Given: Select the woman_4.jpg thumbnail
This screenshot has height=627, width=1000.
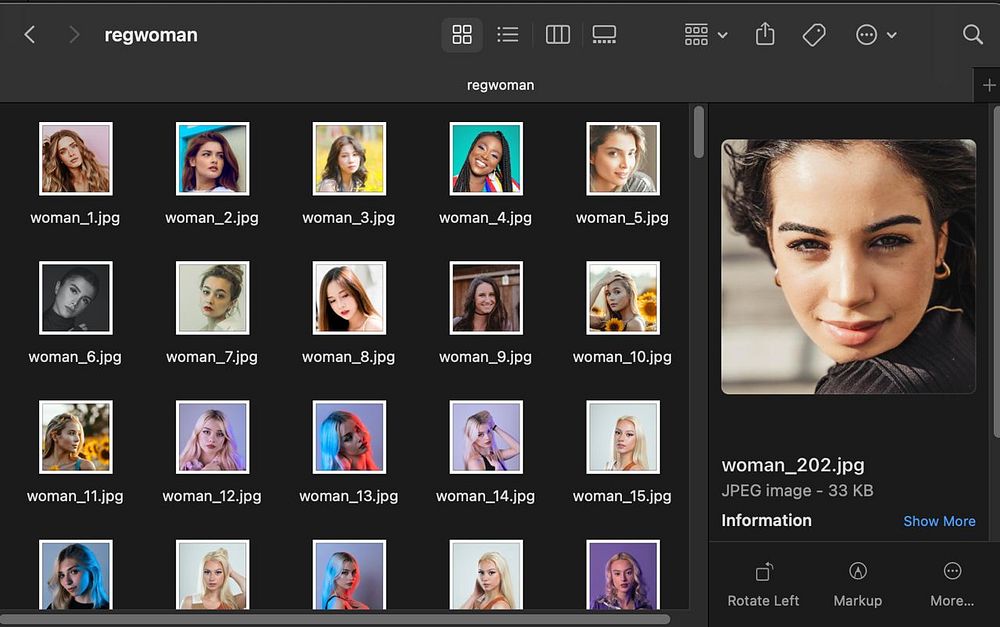Looking at the screenshot, I should (485, 158).
